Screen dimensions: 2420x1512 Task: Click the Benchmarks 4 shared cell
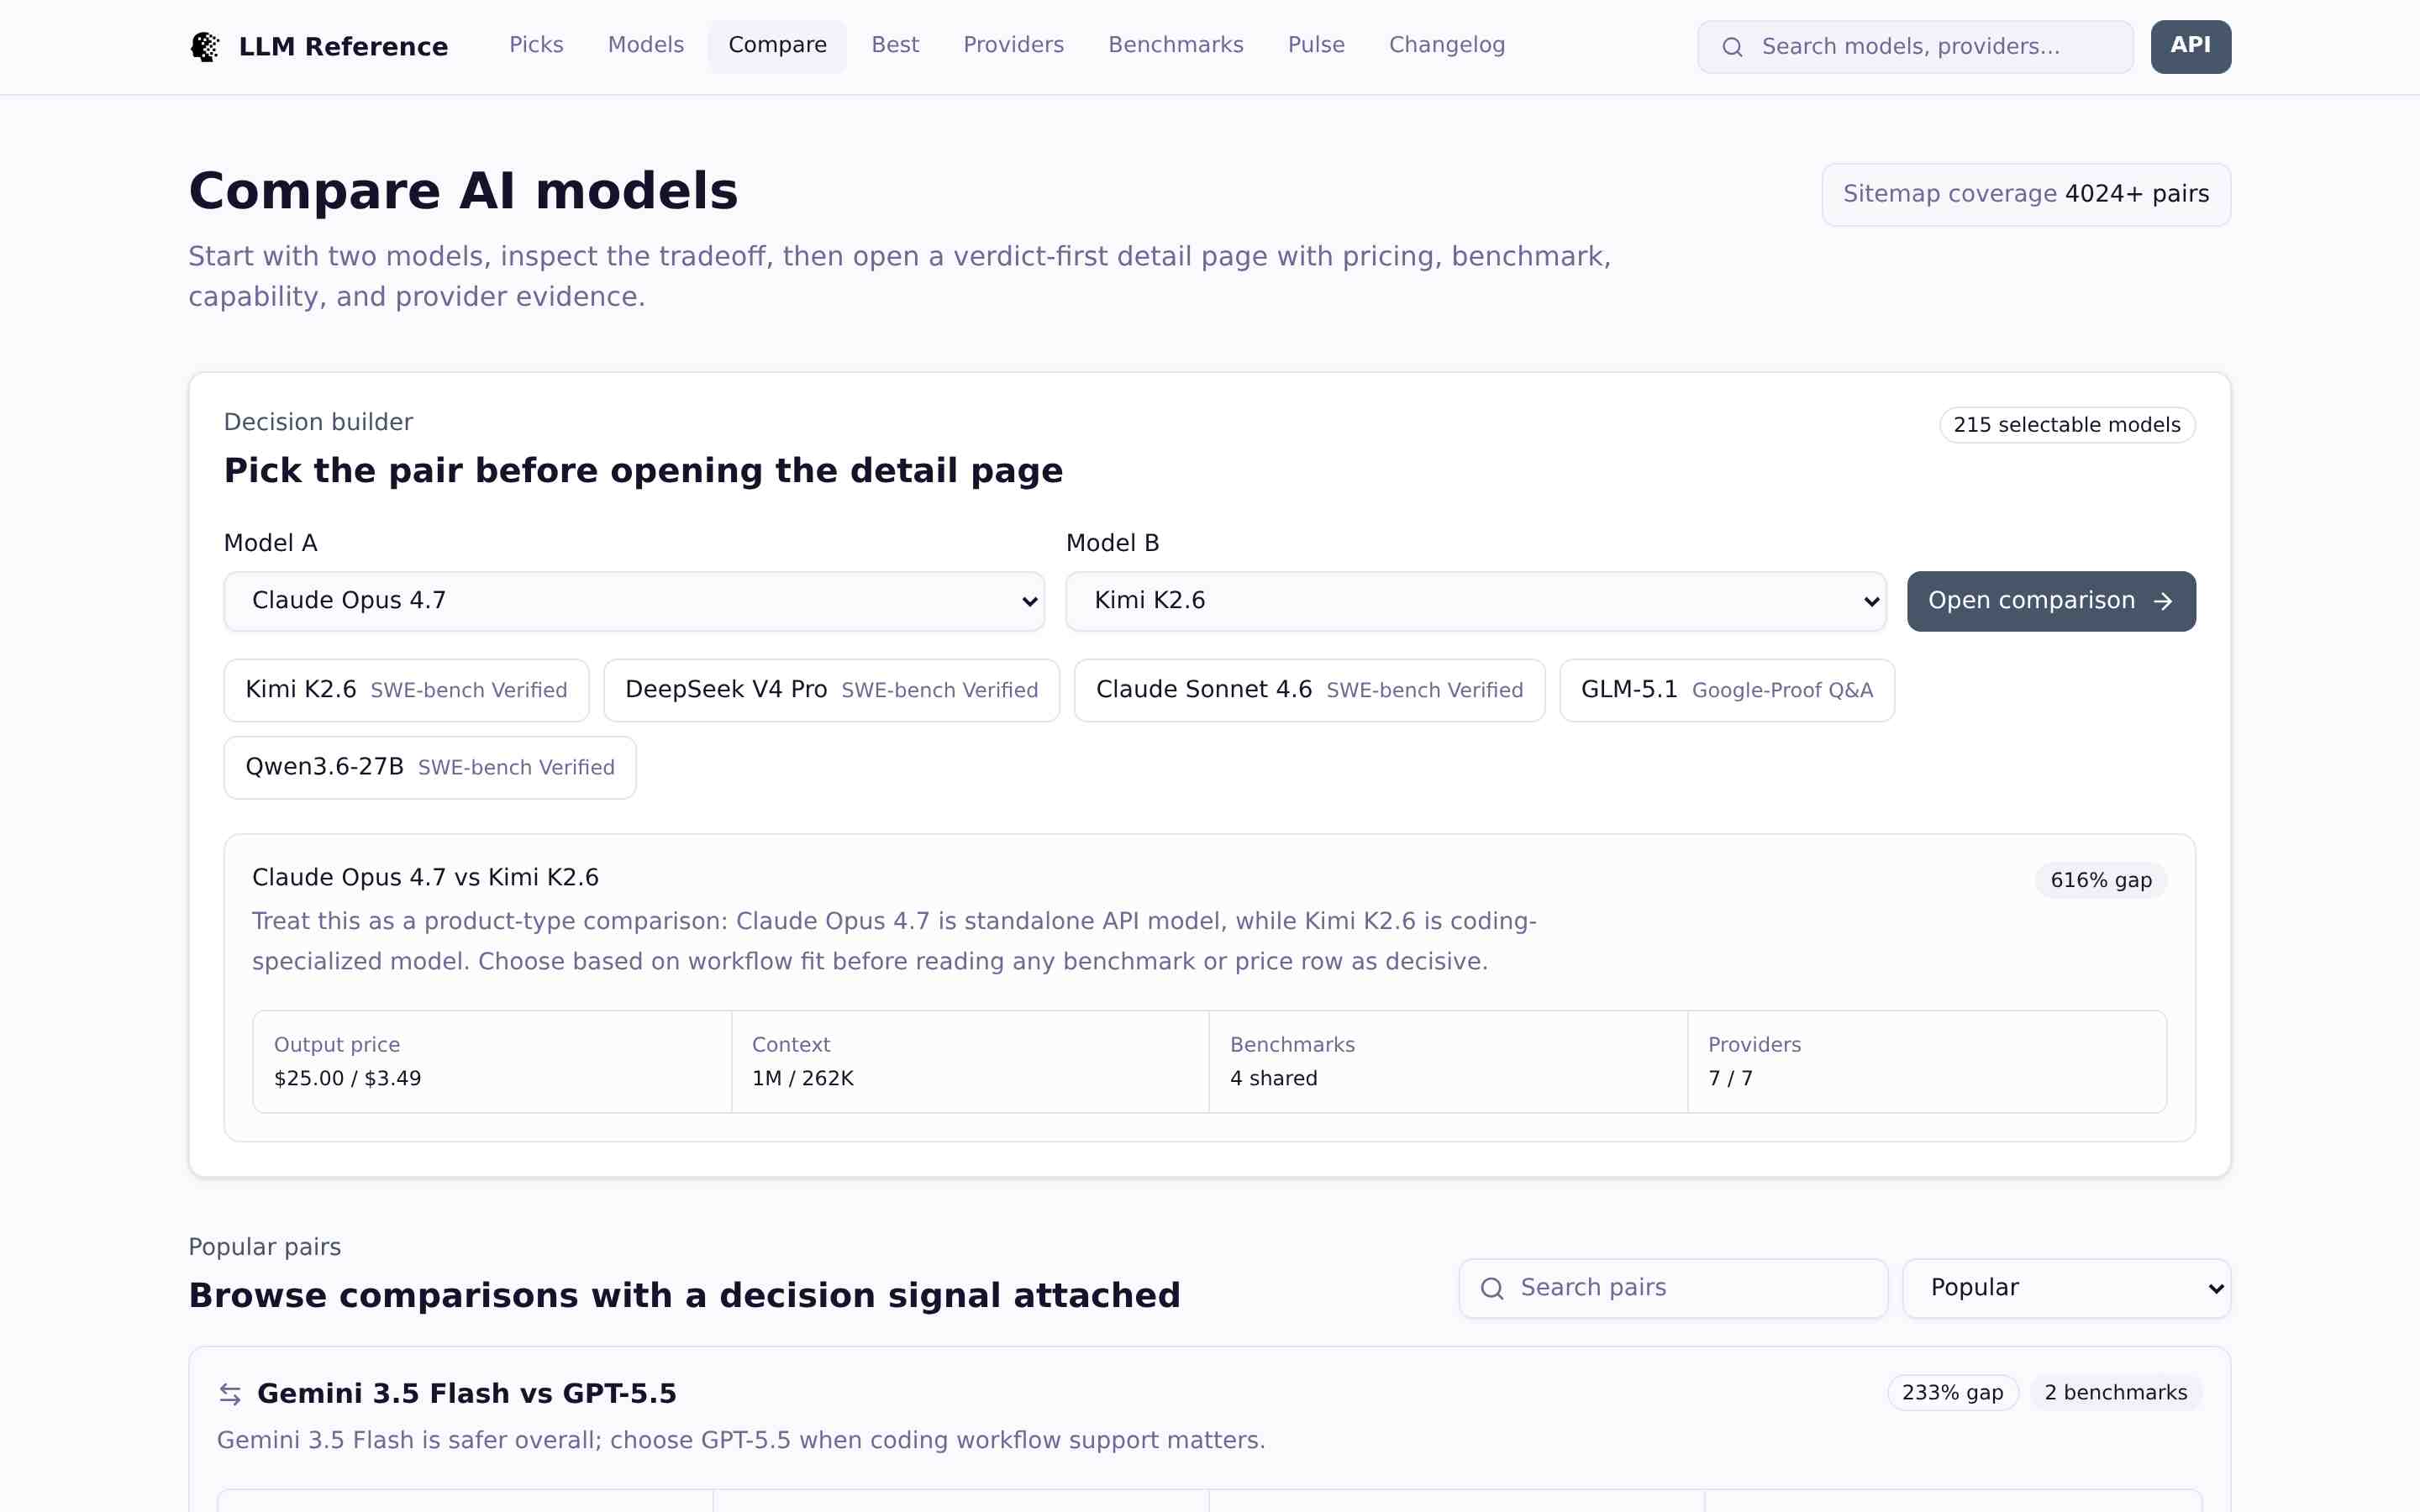[x=1448, y=1062]
